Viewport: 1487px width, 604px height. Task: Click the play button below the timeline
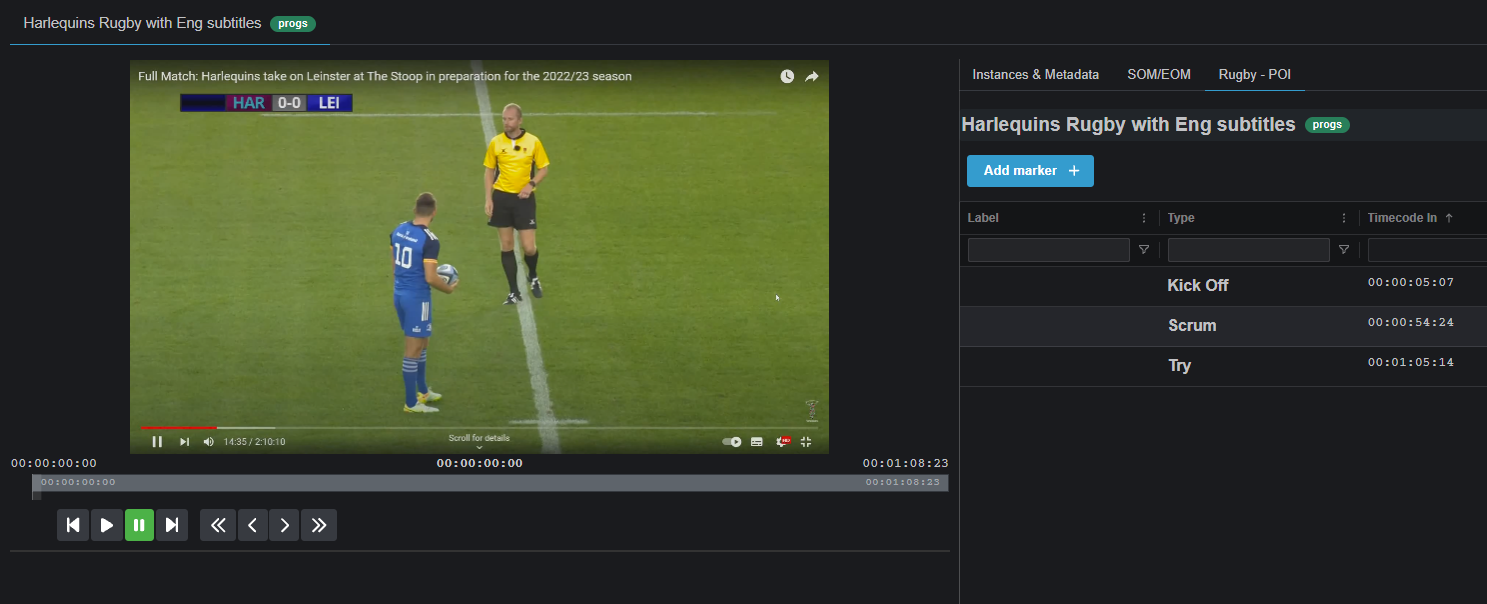[106, 525]
